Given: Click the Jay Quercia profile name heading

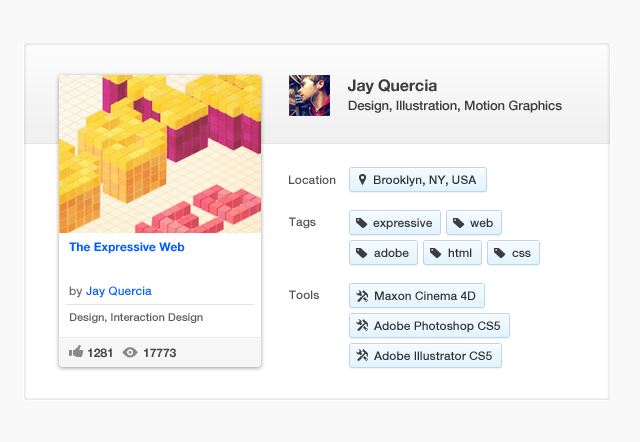Looking at the screenshot, I should coord(392,86).
